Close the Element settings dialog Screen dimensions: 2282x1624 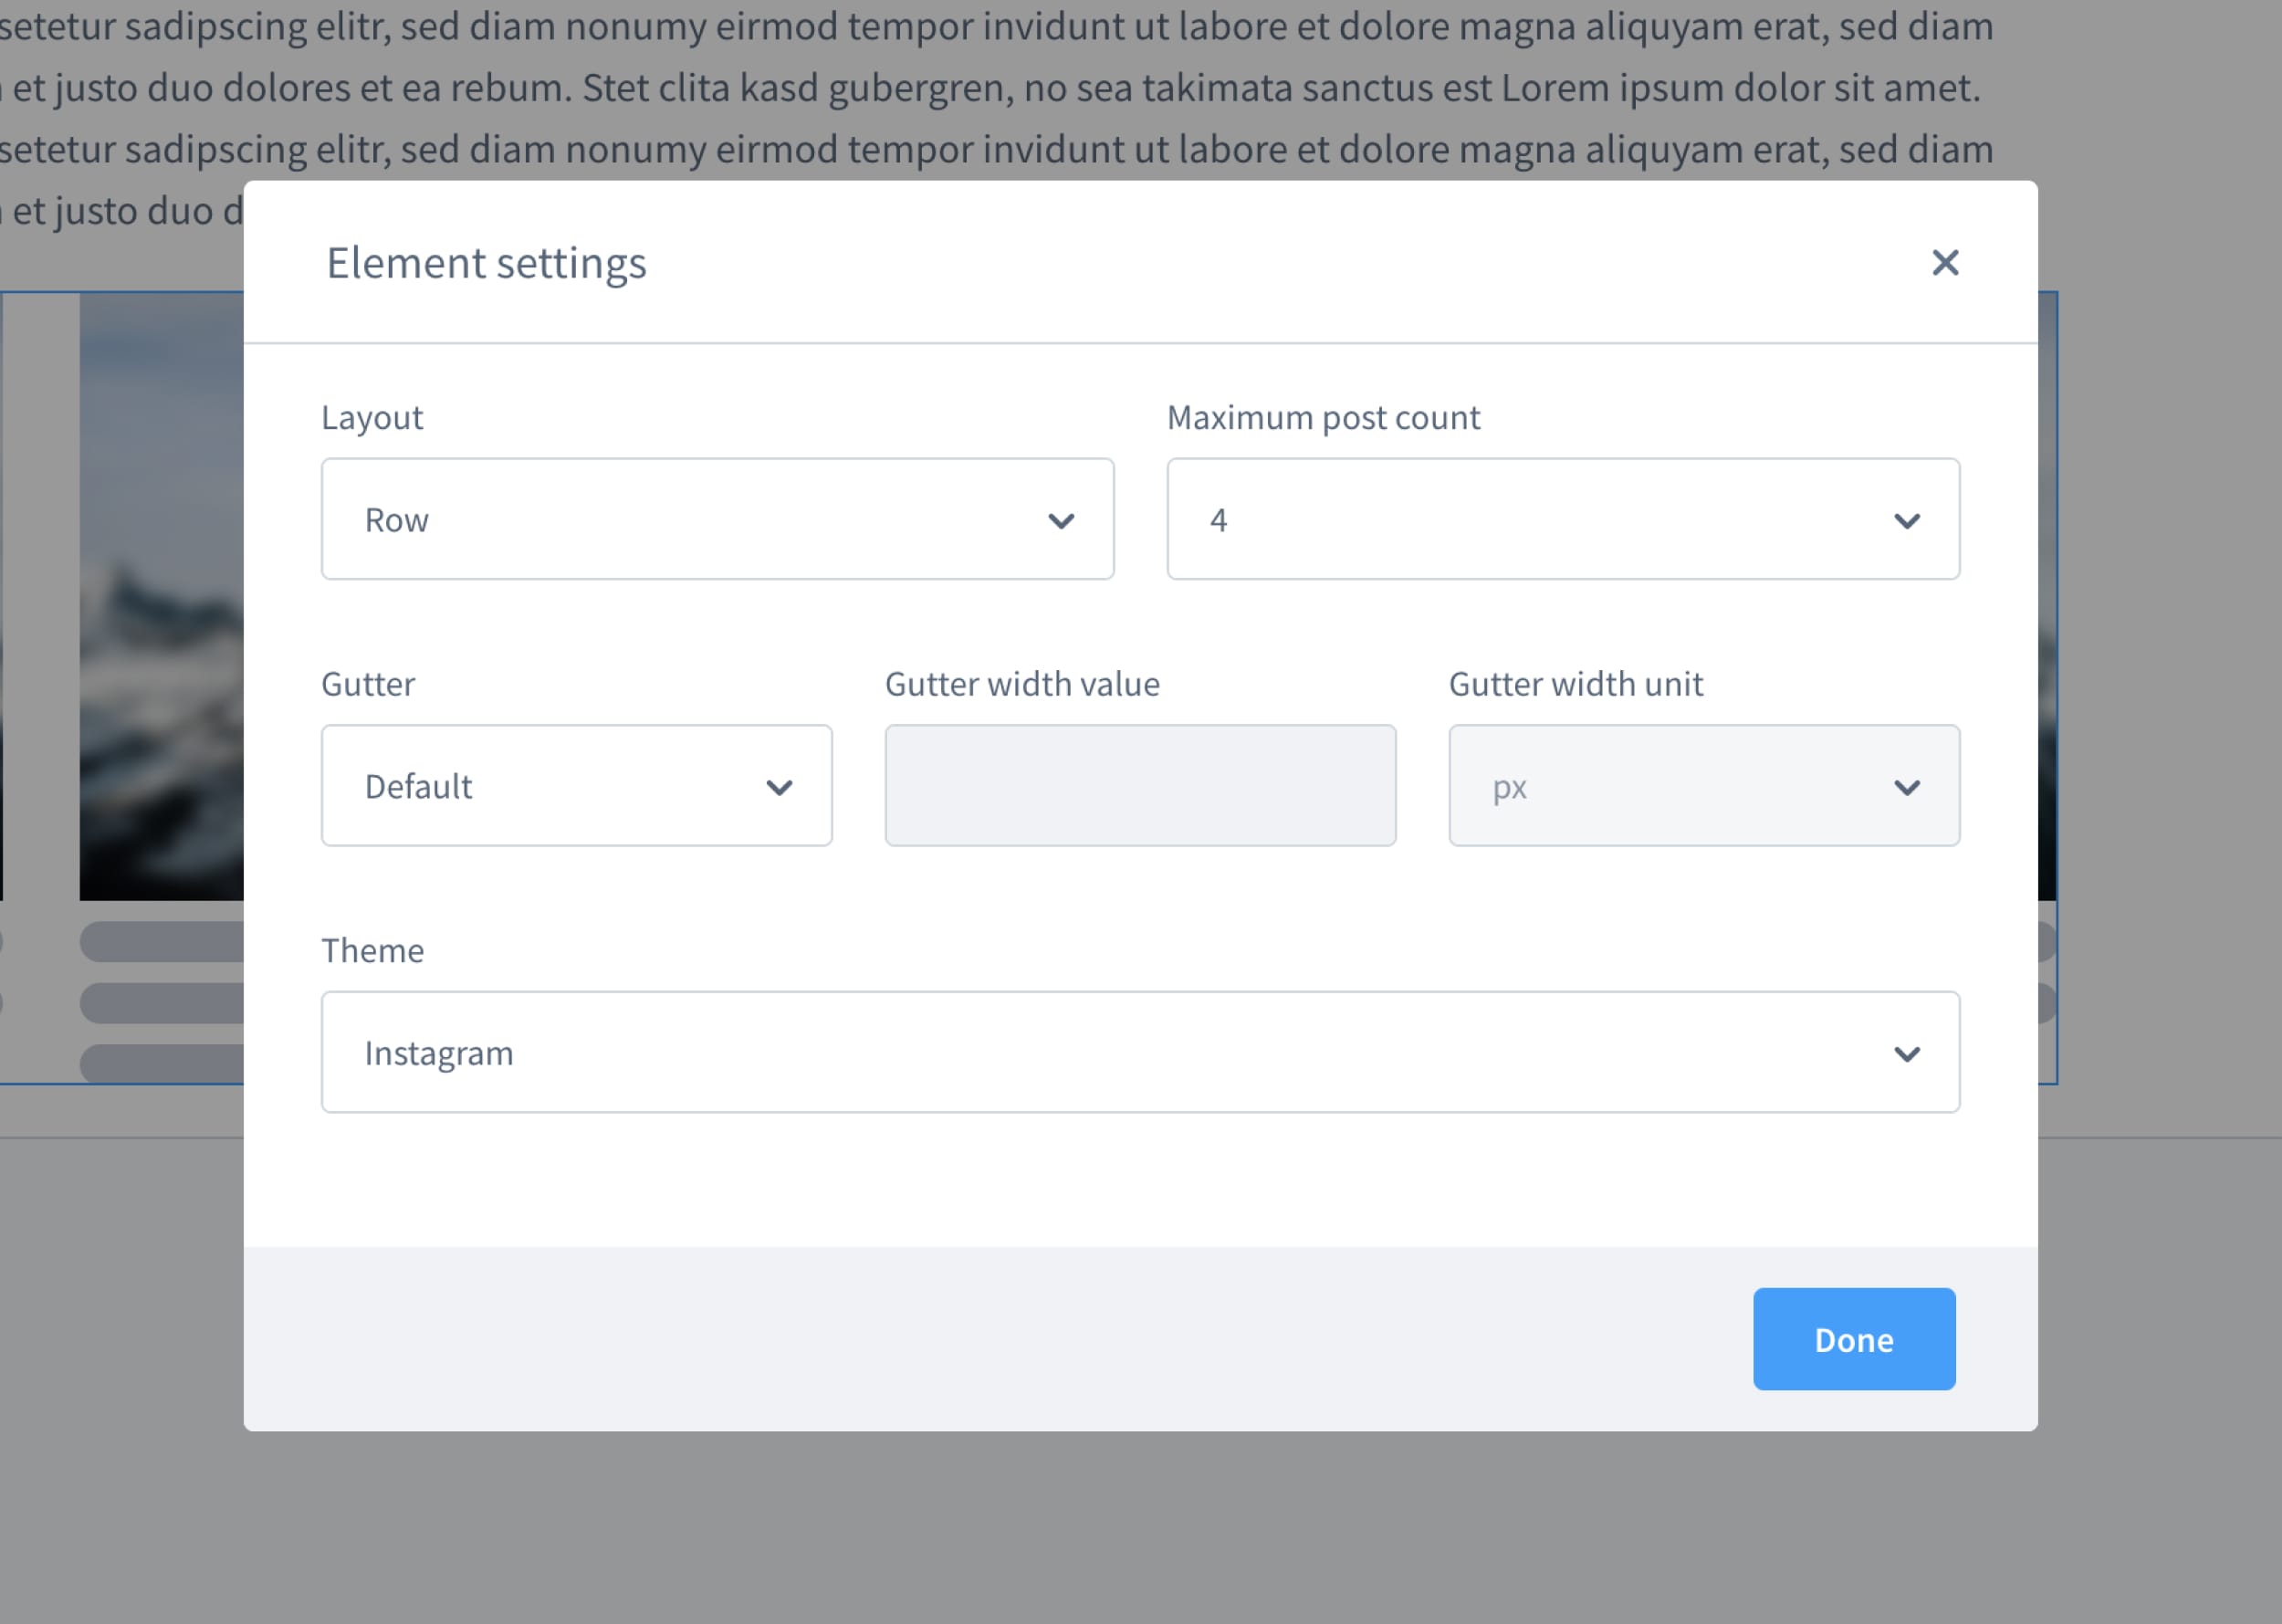pyautogui.click(x=1944, y=263)
